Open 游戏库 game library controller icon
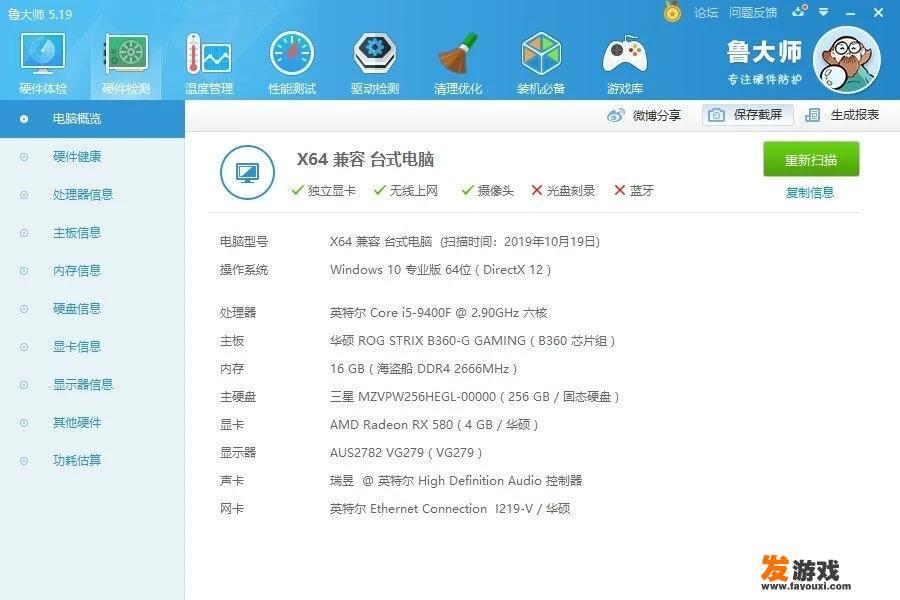900x600 pixels. click(624, 55)
